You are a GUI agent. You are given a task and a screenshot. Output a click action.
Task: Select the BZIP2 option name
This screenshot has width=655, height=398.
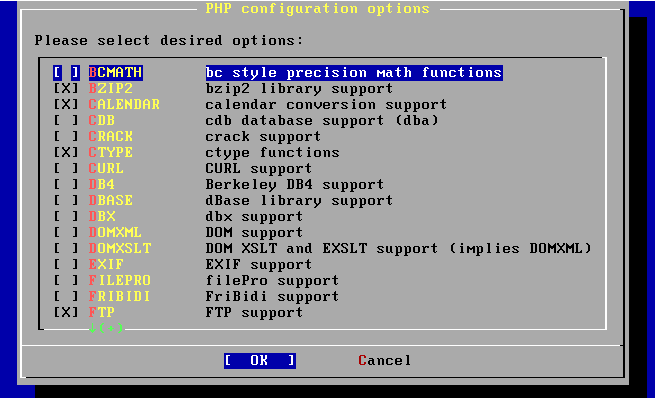(111, 89)
